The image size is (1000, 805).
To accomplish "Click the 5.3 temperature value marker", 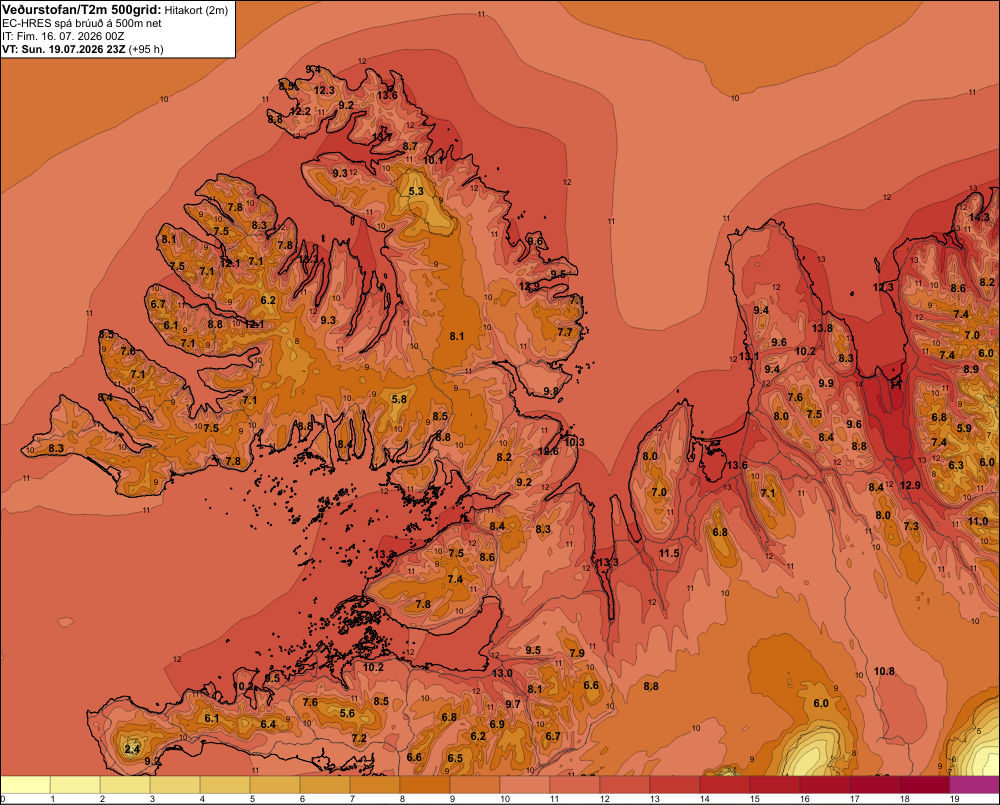I will 416,191.
